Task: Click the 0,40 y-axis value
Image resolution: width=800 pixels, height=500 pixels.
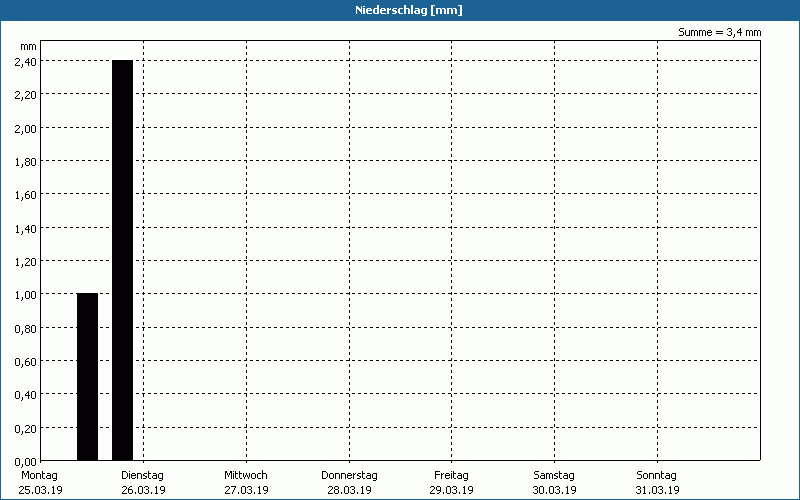Action: click(26, 394)
